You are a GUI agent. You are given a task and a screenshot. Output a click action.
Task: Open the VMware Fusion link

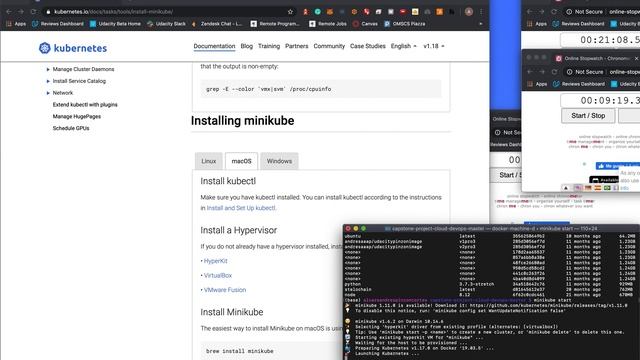pos(225,290)
